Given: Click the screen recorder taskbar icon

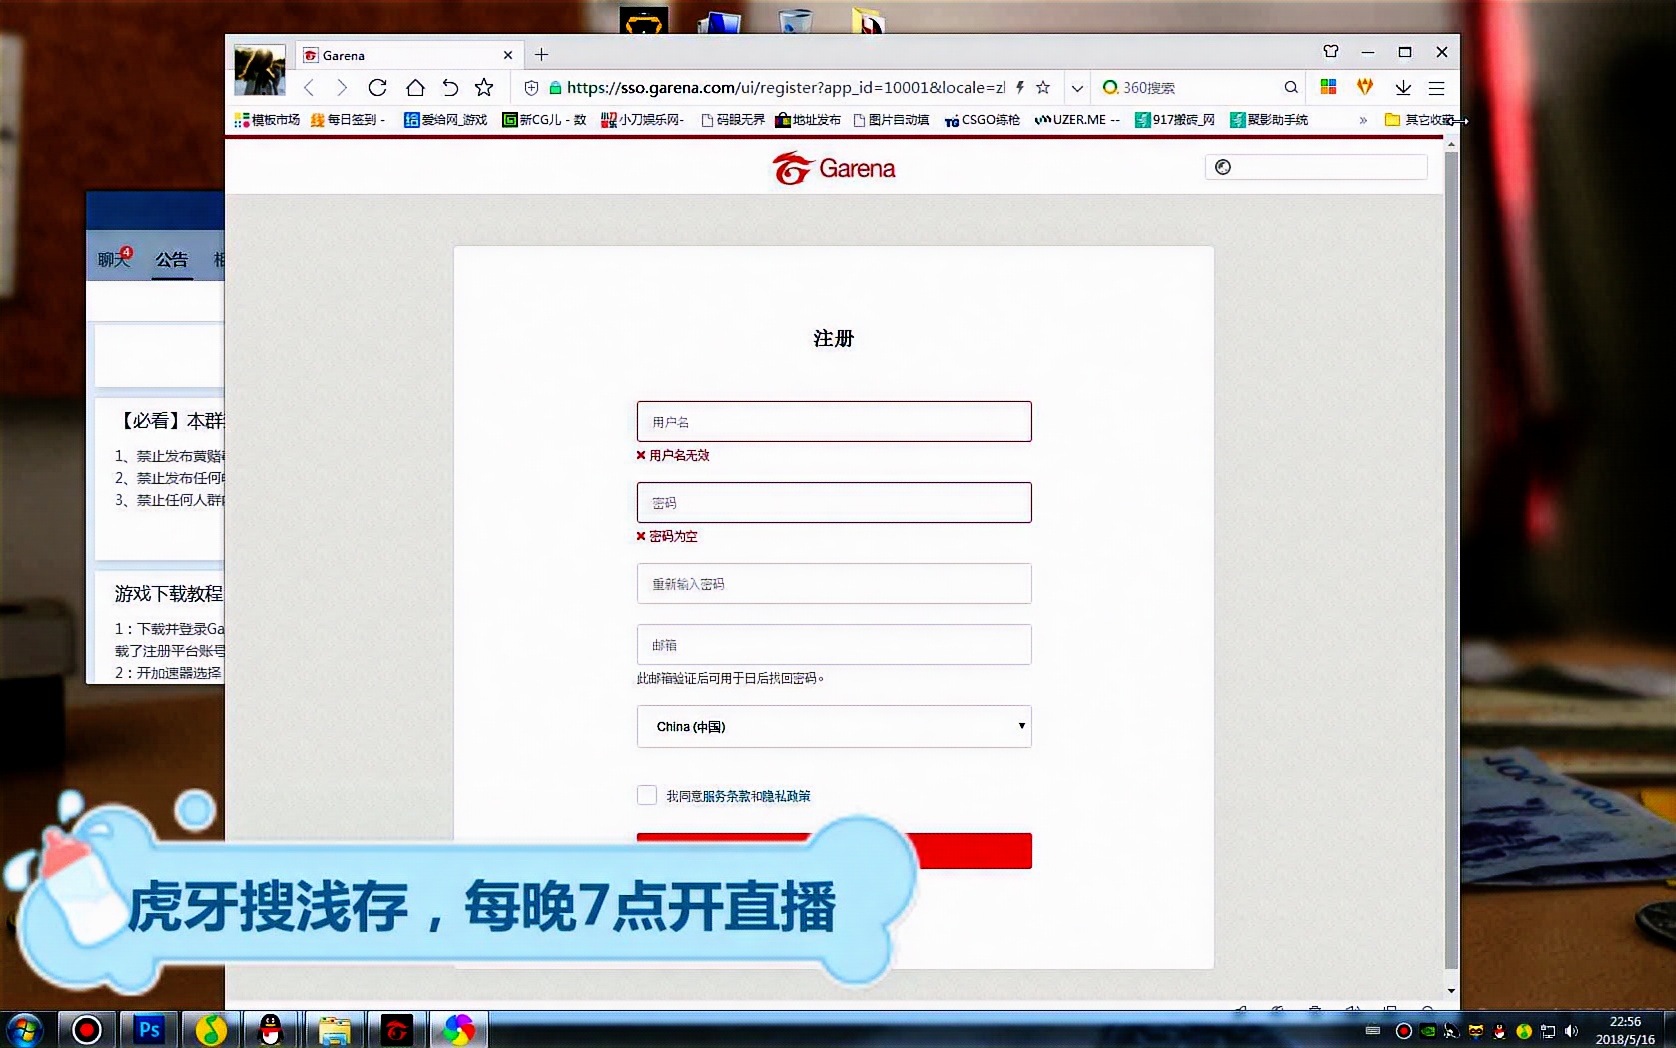Looking at the screenshot, I should click(87, 1030).
